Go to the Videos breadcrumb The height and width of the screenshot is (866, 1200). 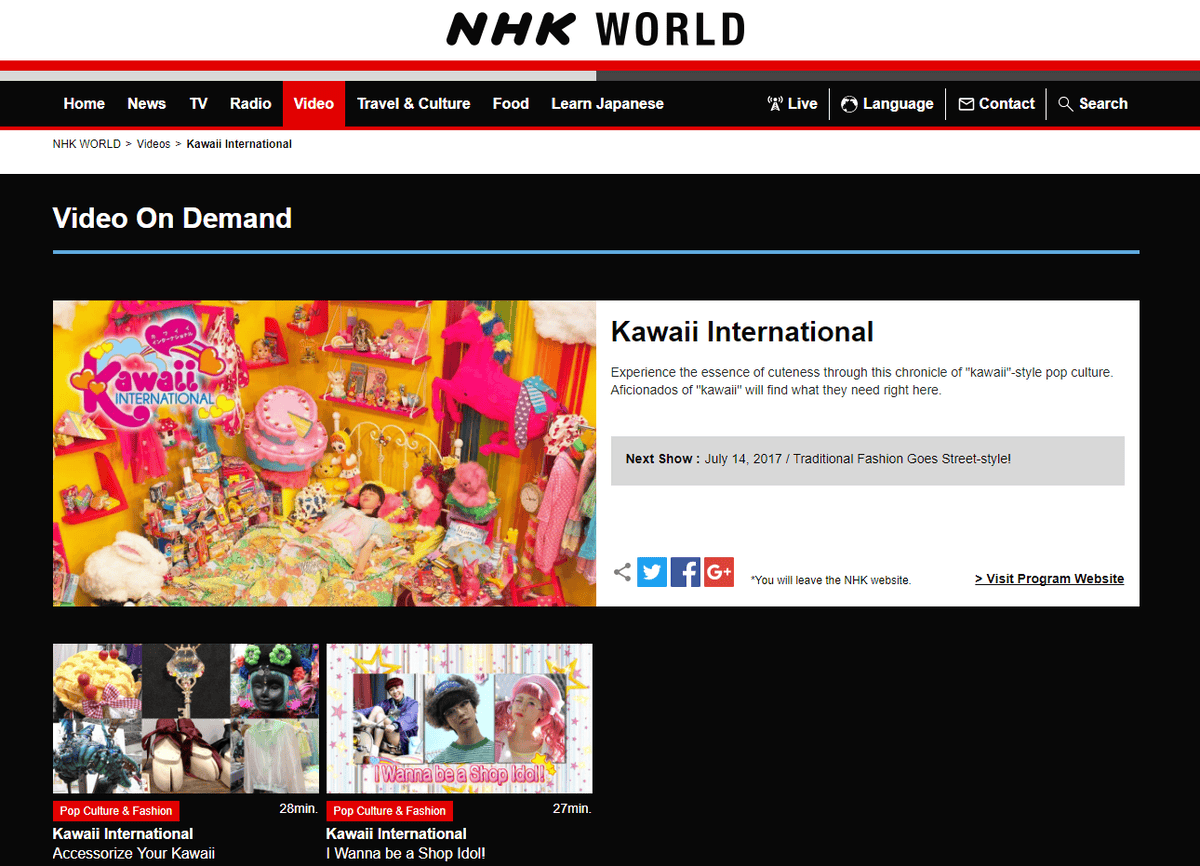[154, 144]
